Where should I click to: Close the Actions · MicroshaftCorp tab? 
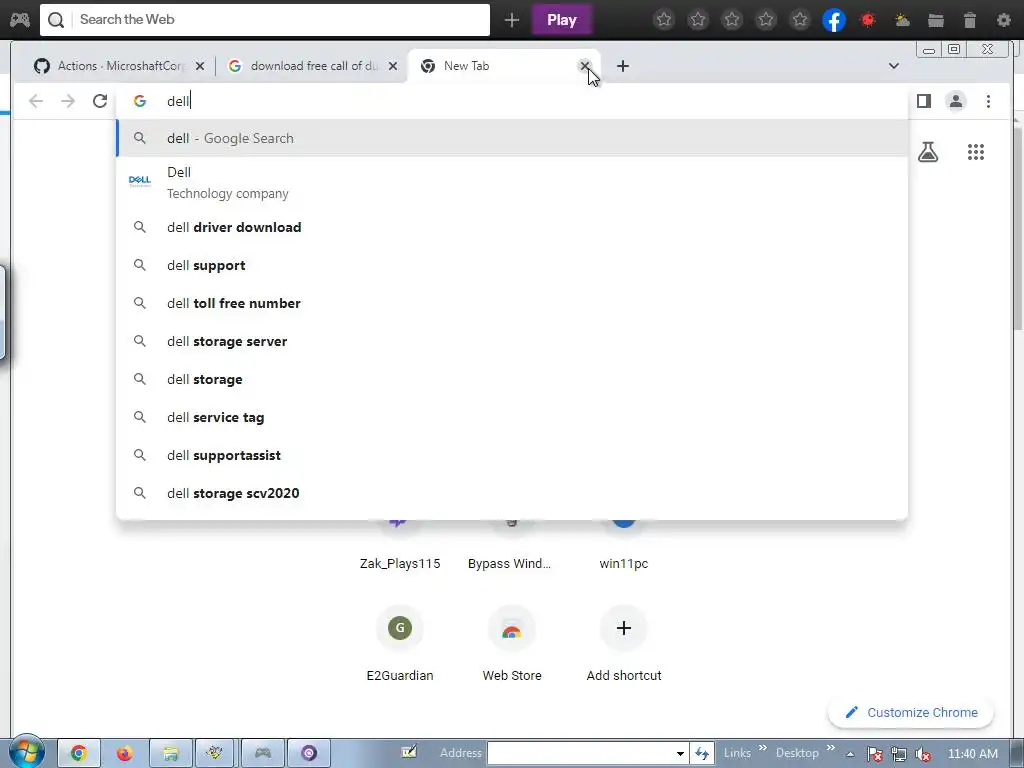(x=200, y=66)
